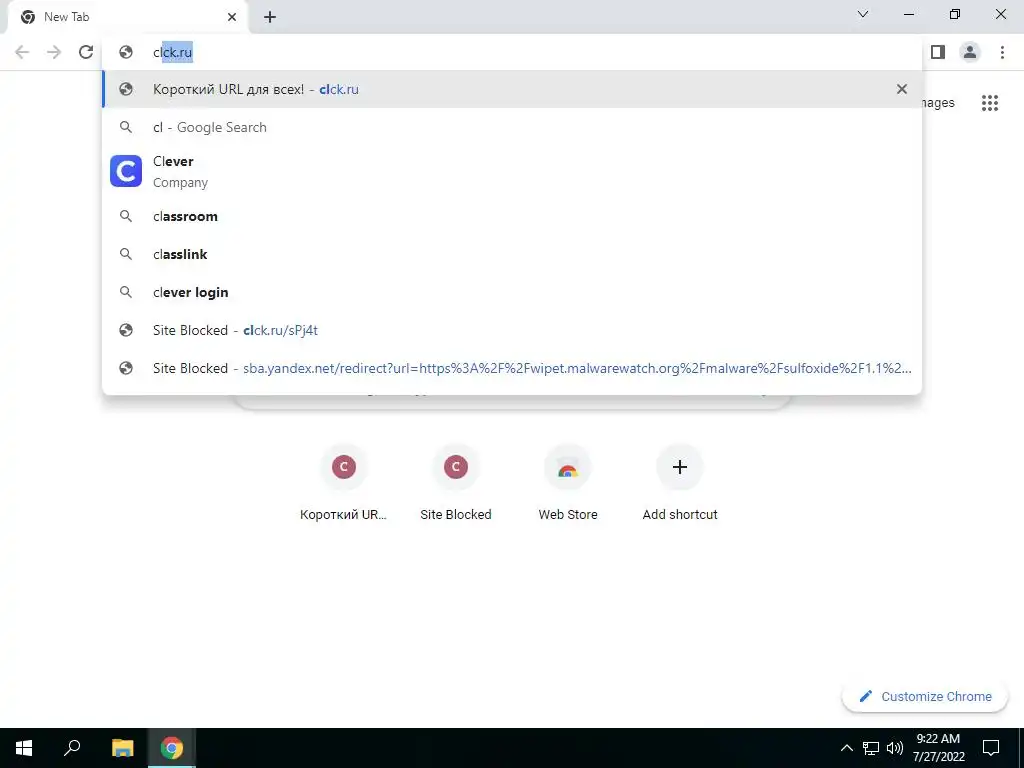
Task: Click magnifier icon beside clever login
Action: click(x=126, y=292)
